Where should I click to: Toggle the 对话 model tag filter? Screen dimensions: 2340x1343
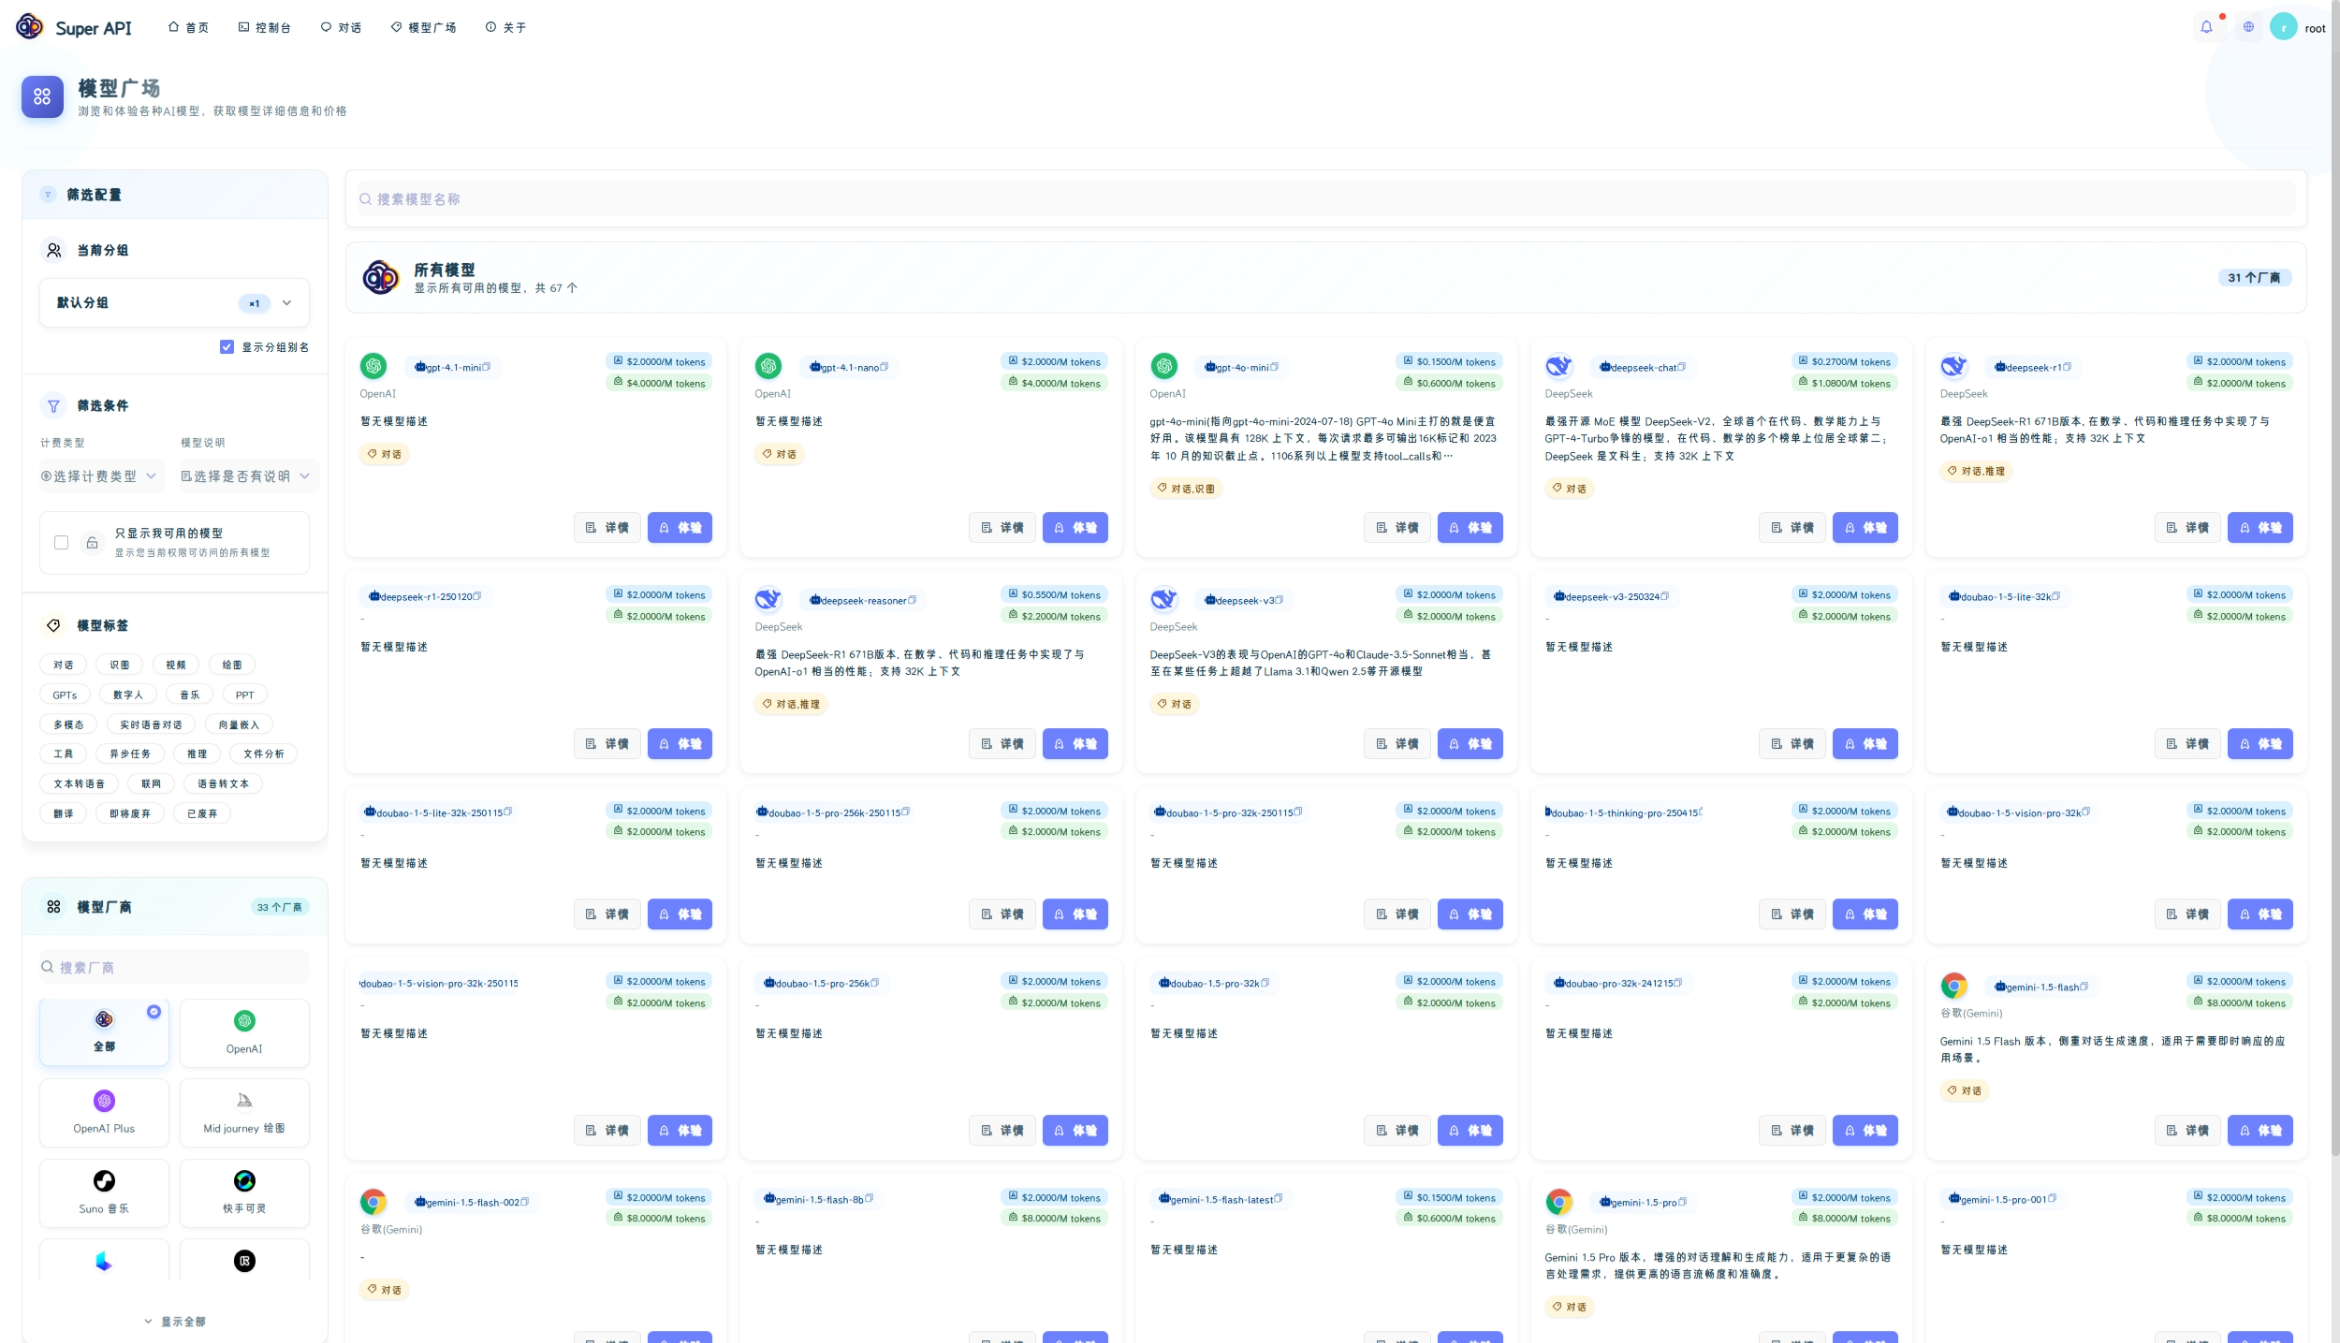click(64, 665)
